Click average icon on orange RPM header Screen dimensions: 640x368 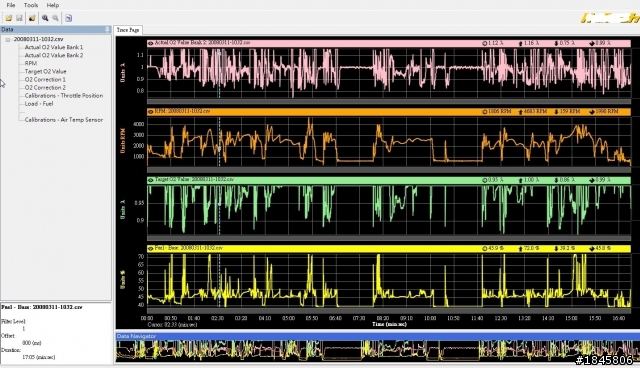tap(592, 111)
